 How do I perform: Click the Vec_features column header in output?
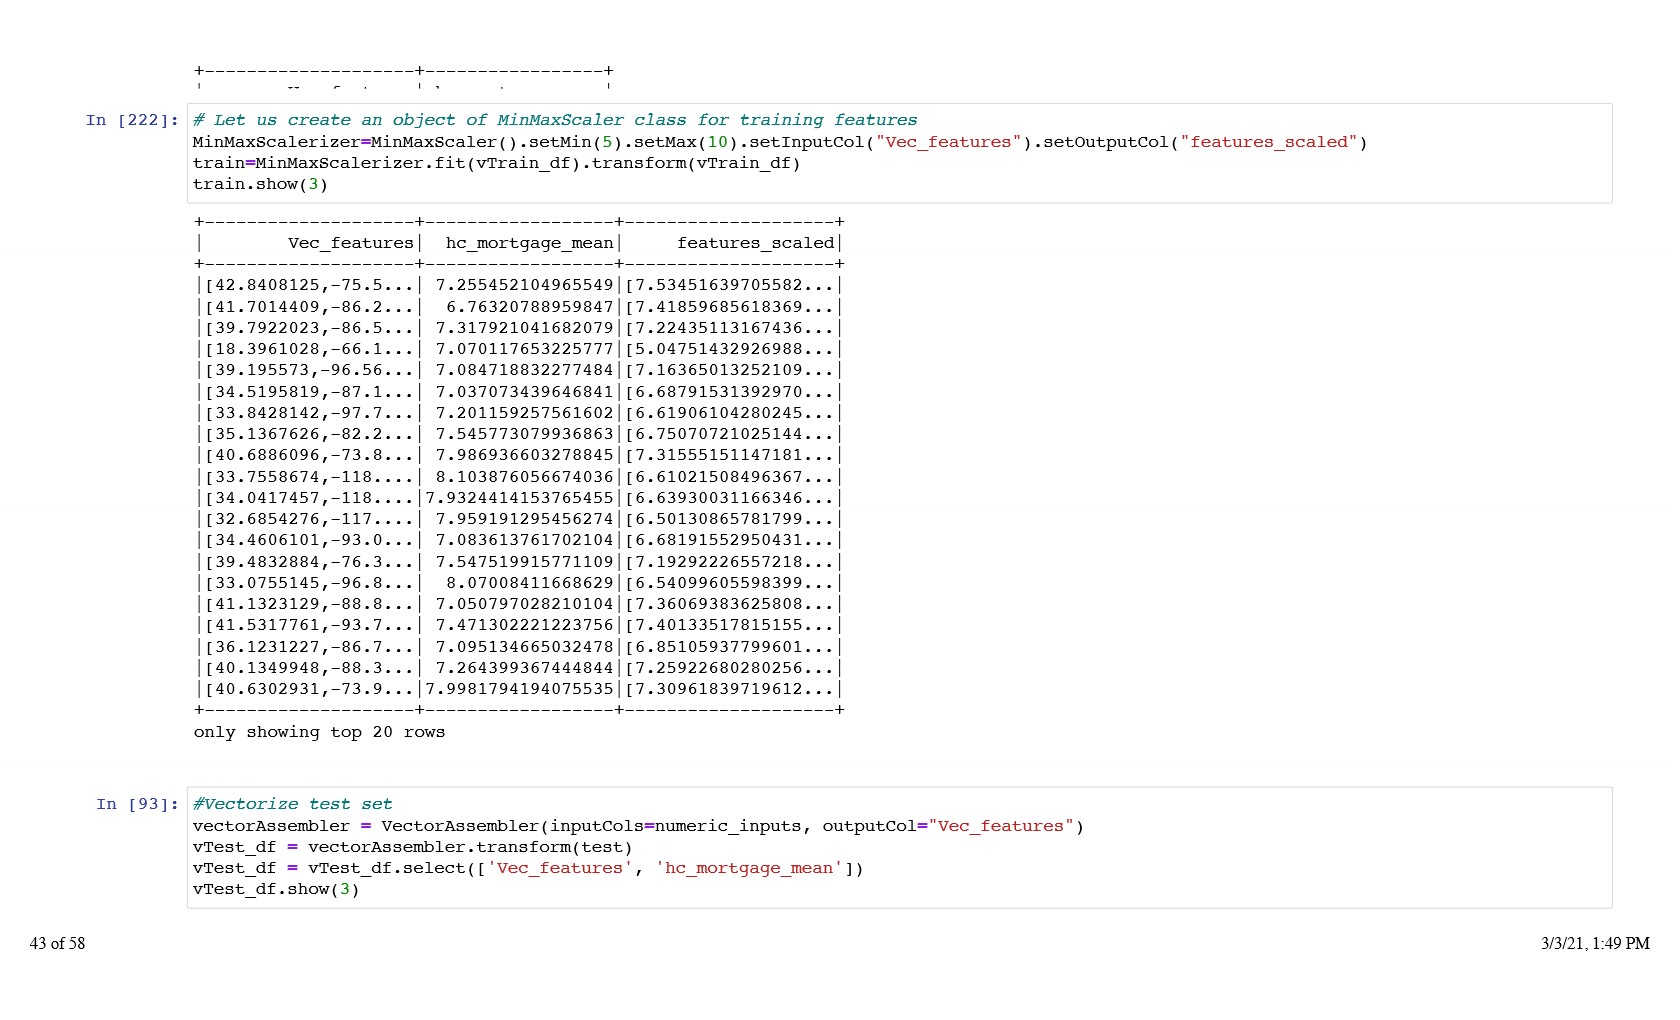click(350, 243)
